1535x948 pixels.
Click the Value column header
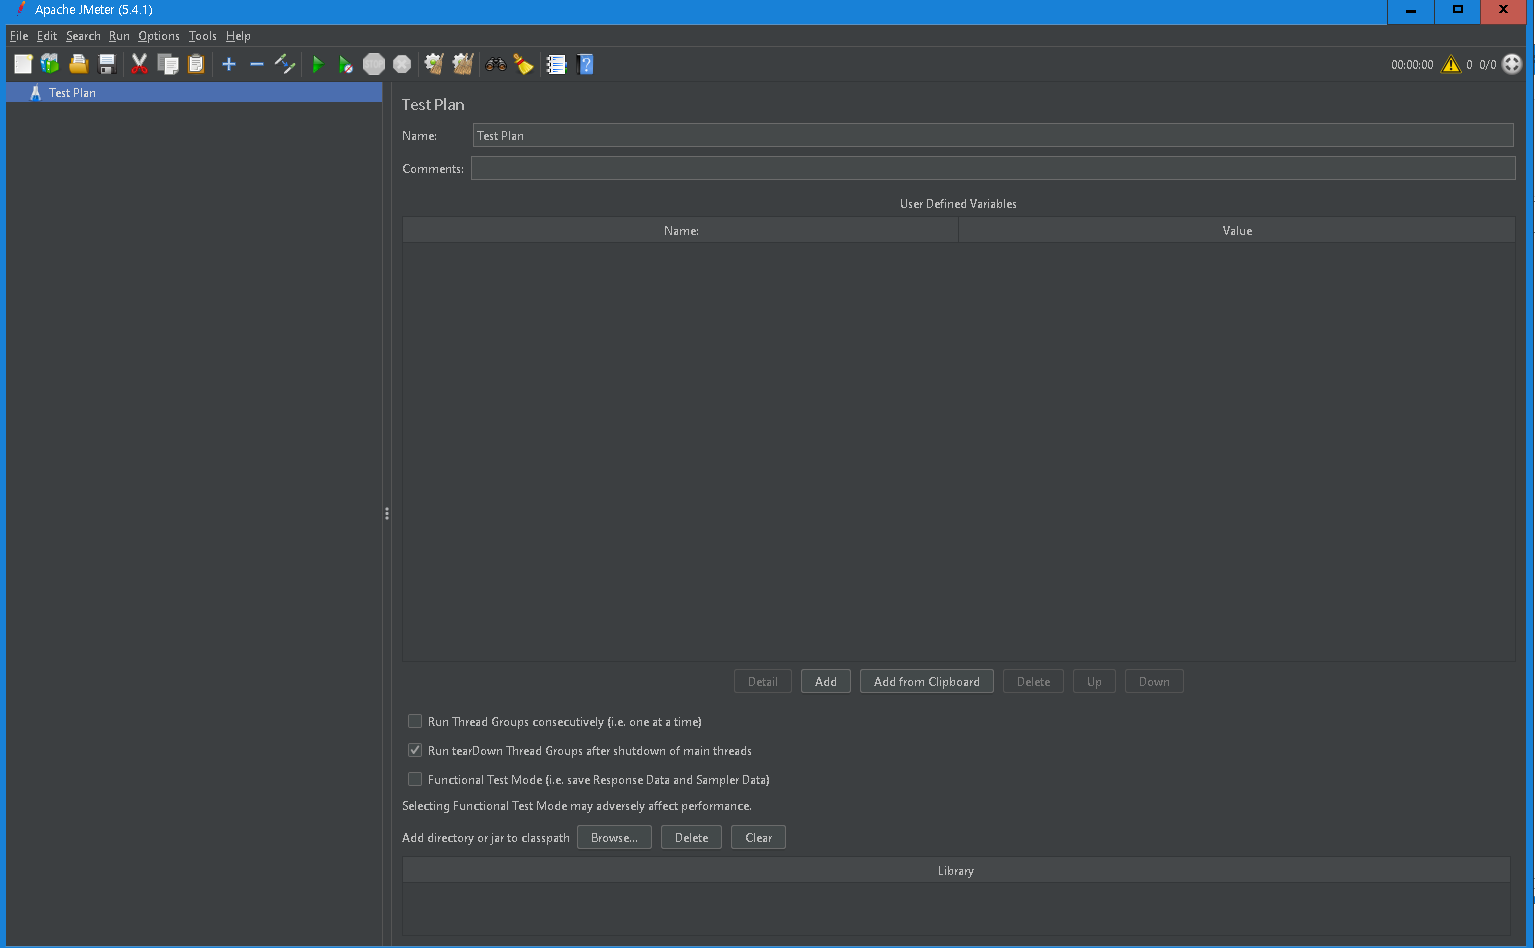(x=1237, y=230)
